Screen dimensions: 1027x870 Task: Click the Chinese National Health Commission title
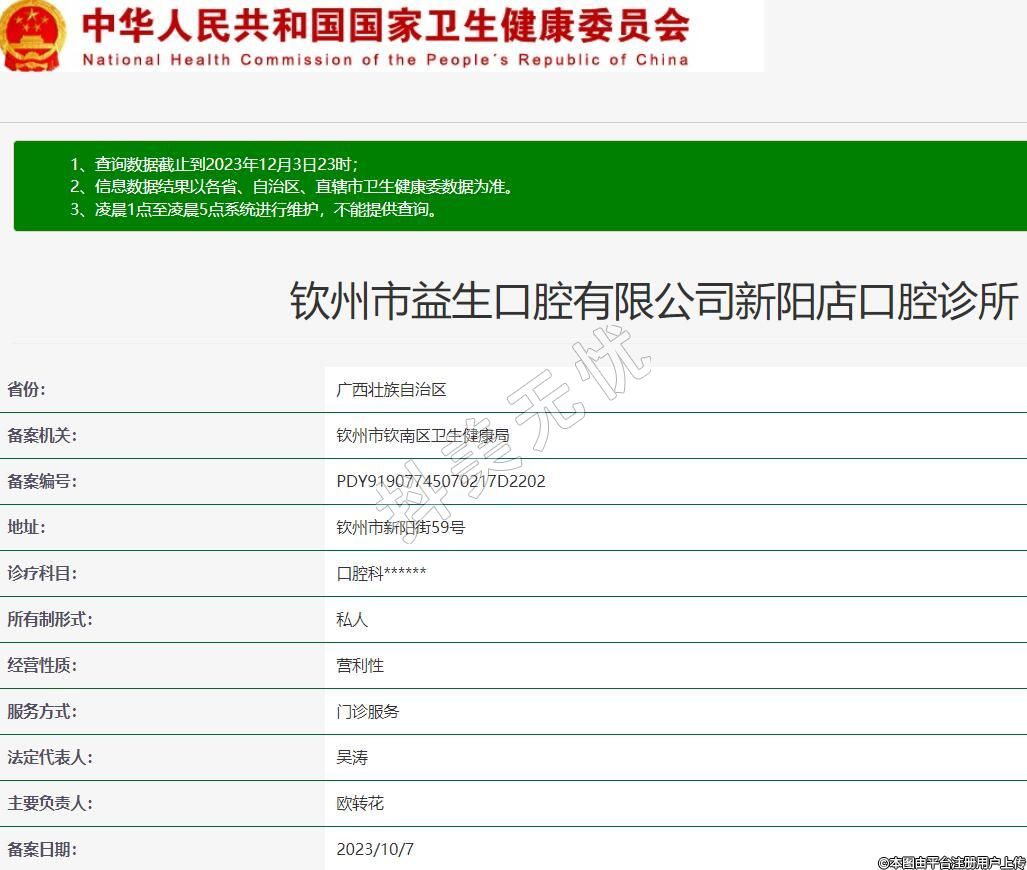[x=385, y=25]
